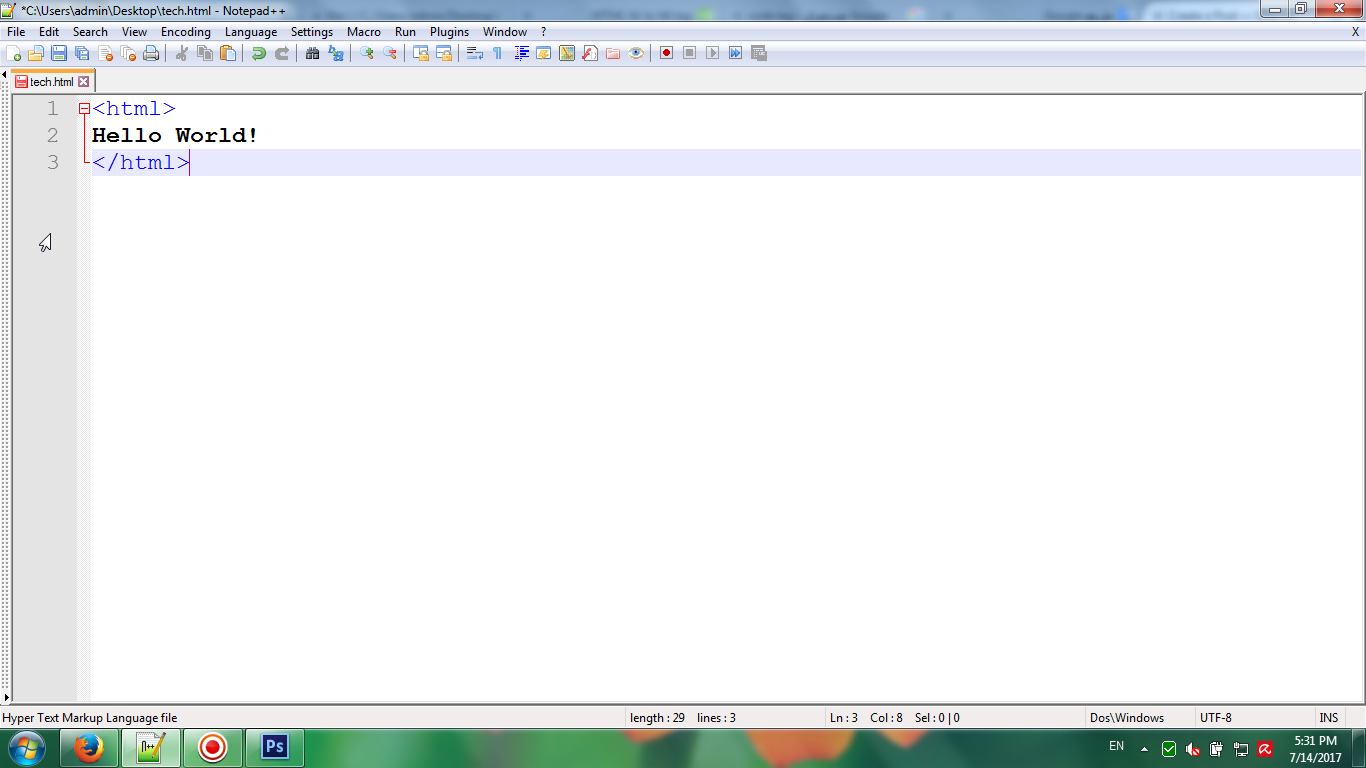Viewport: 1366px width, 768px height.
Task: Click the Save recorded macro icon
Action: tap(759, 53)
